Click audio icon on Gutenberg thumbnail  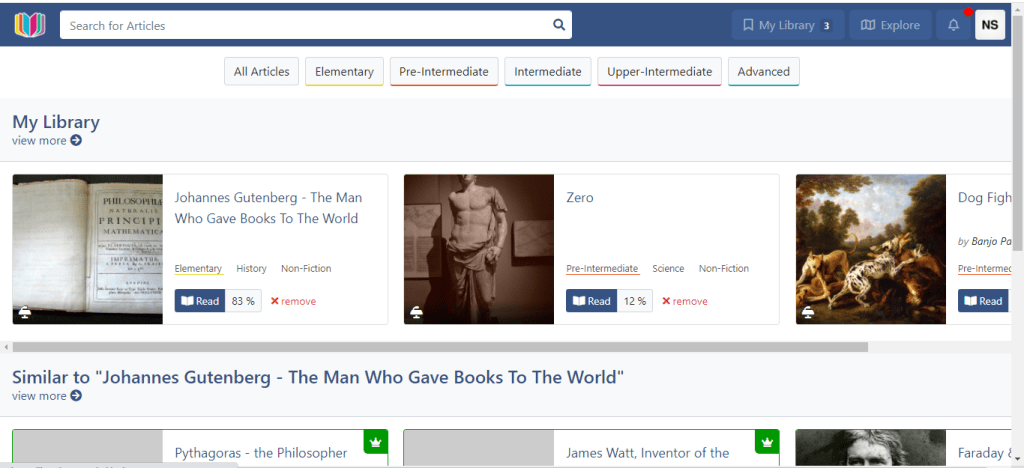click(25, 312)
